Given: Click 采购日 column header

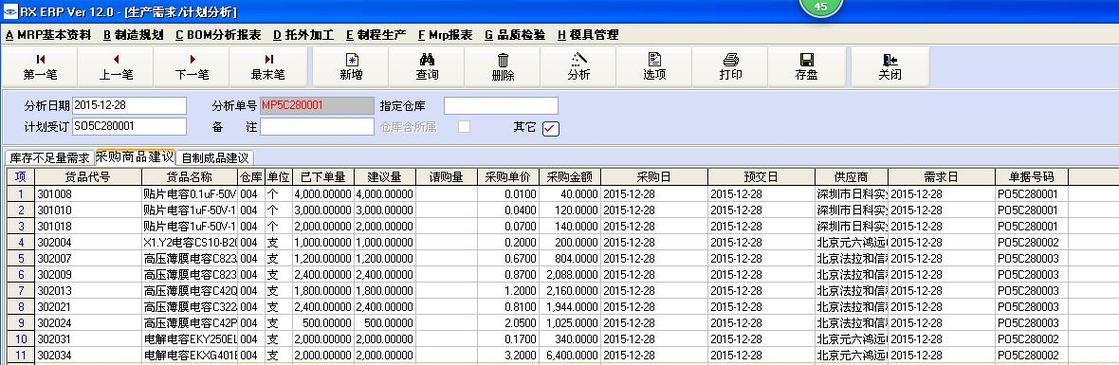Looking at the screenshot, I should [654, 176].
